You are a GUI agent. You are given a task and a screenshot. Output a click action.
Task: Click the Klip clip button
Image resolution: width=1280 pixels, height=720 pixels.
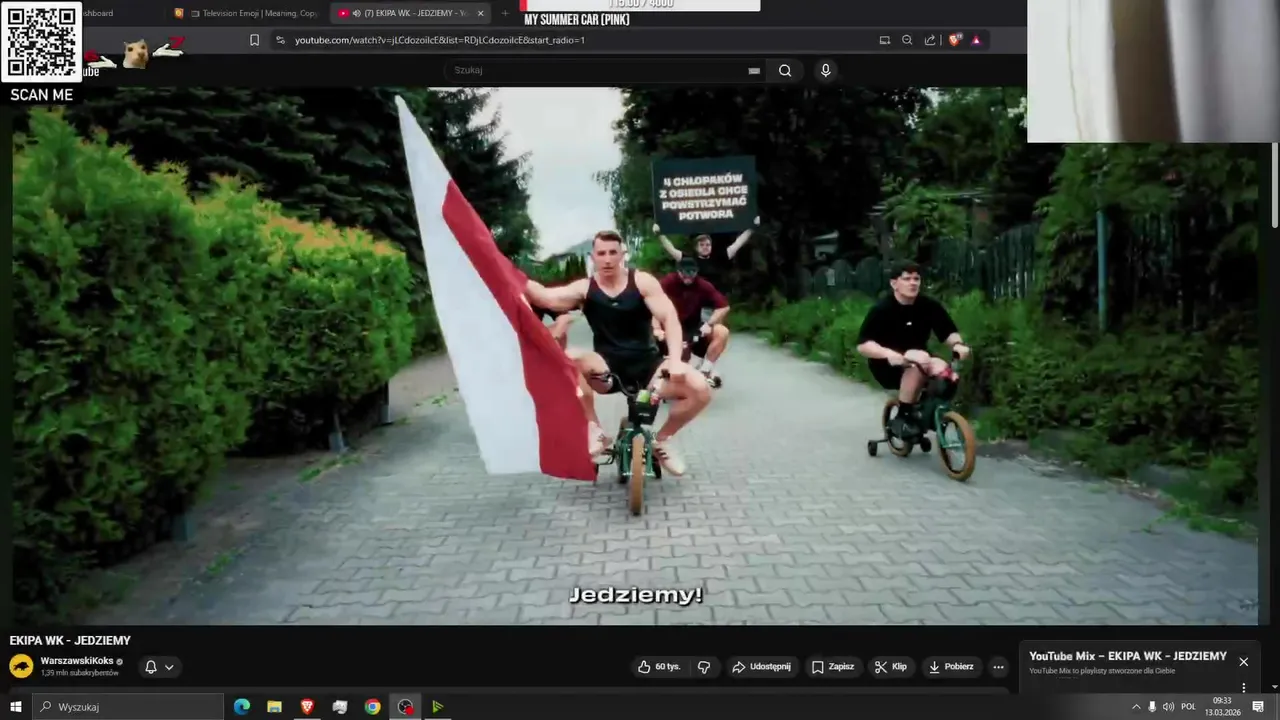(890, 667)
